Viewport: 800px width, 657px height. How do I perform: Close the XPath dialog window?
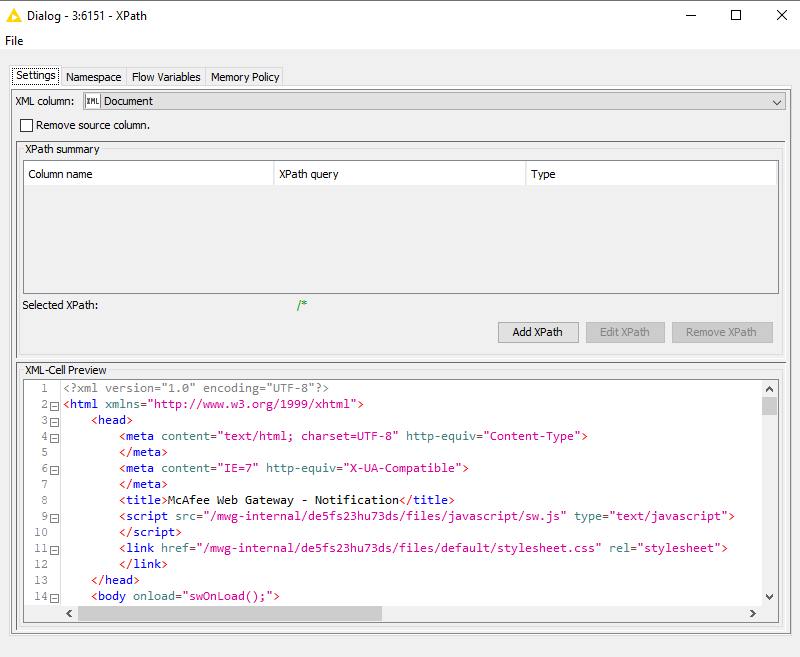782,15
